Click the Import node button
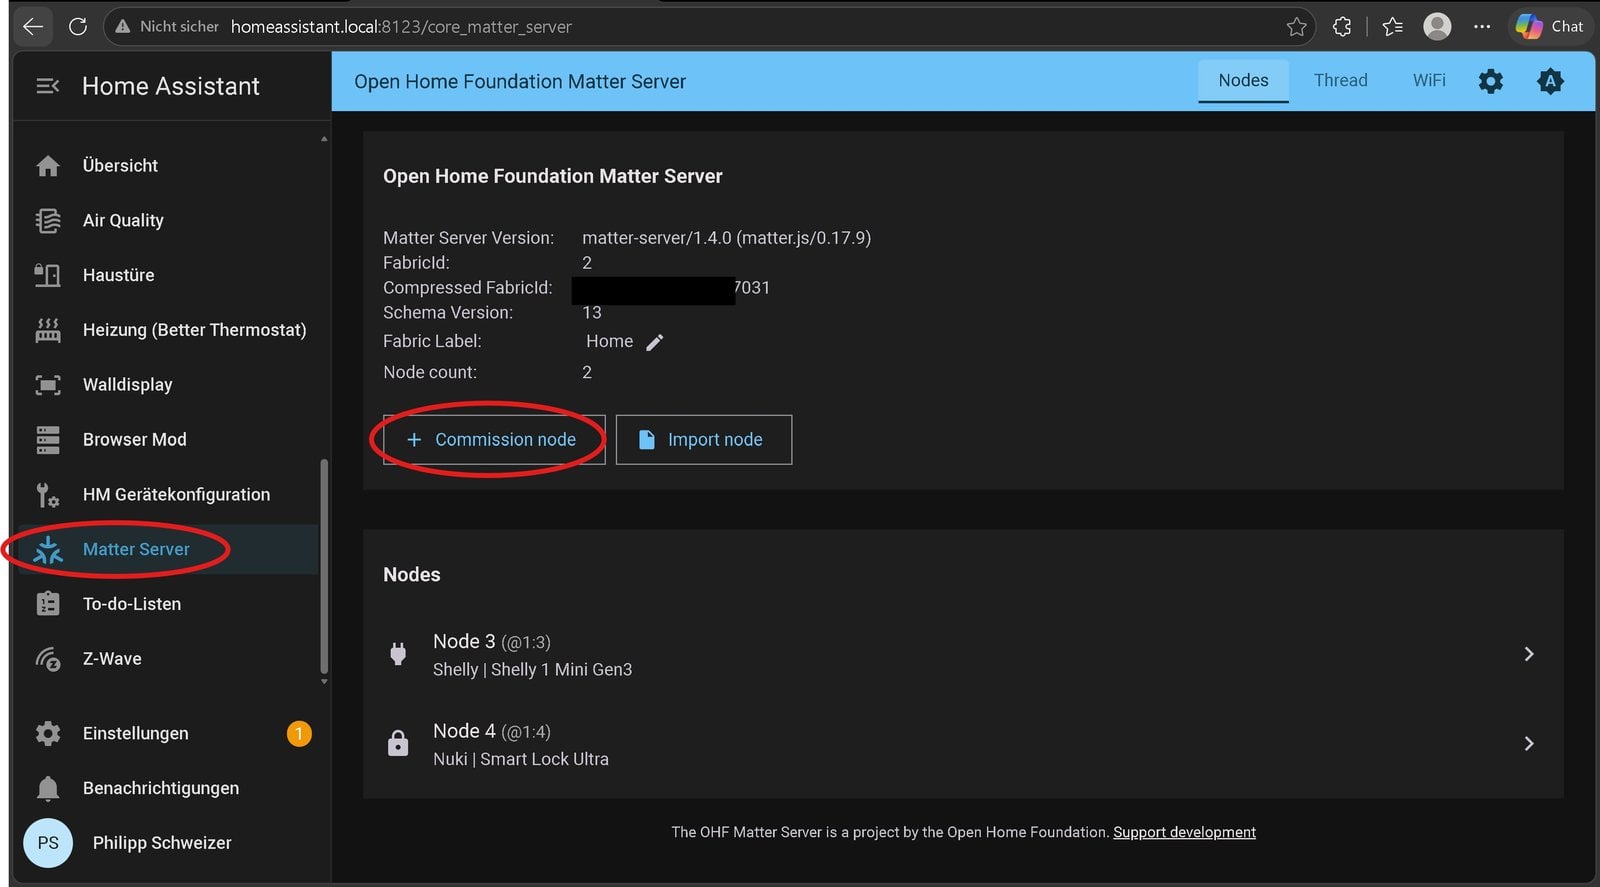The width and height of the screenshot is (1600, 887). click(x=704, y=440)
